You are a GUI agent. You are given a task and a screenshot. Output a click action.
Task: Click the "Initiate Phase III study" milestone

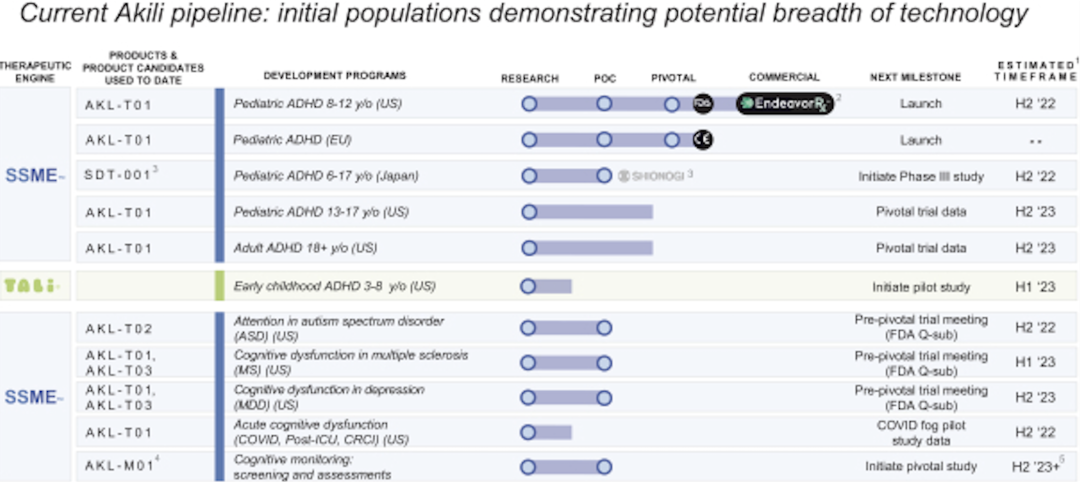point(920,176)
